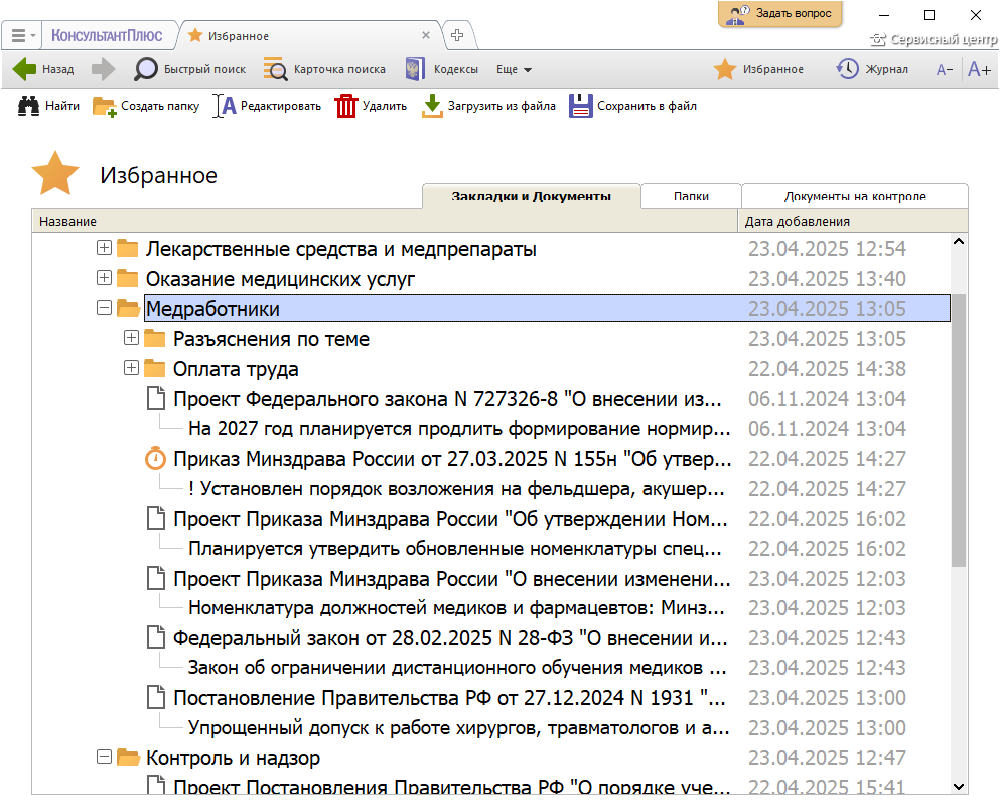Switch to Папки tab
The width and height of the screenshot is (1000, 800).
pos(691,196)
